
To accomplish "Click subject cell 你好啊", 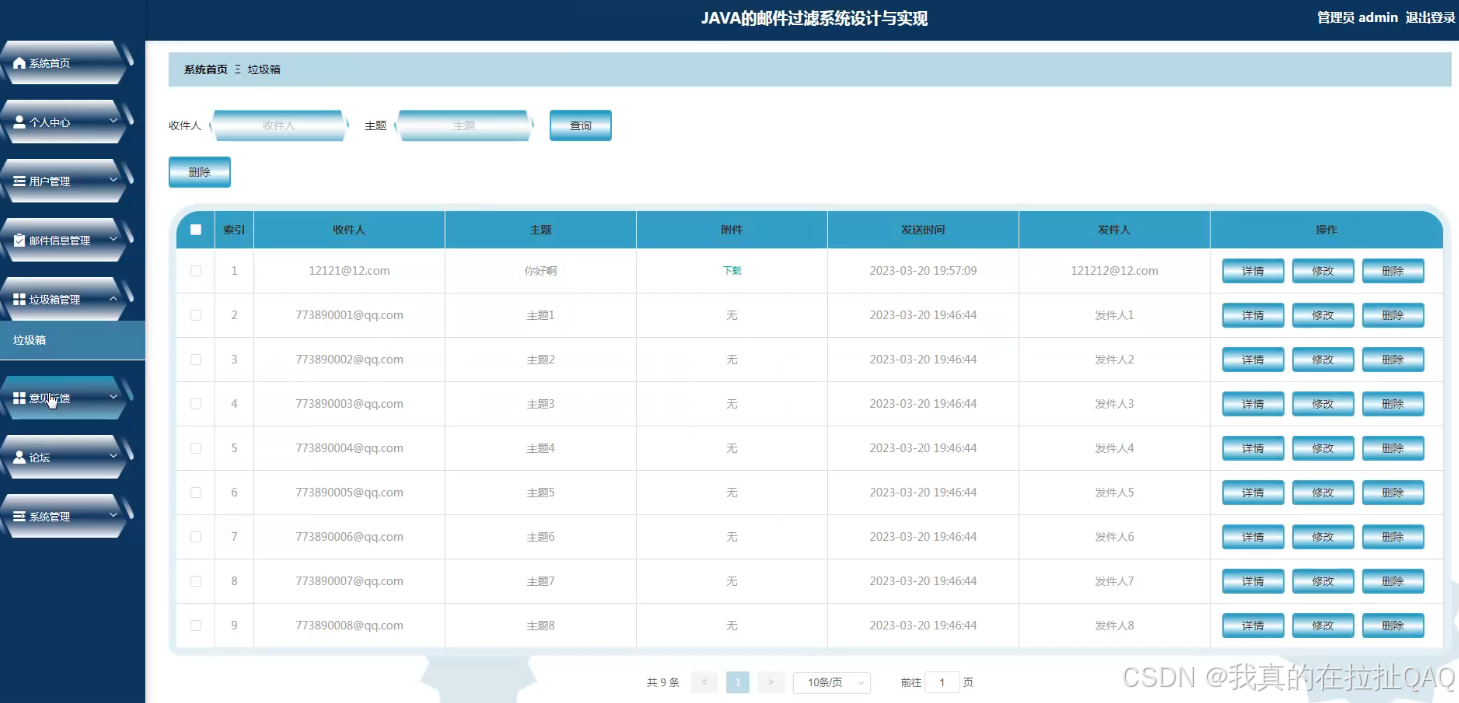I will (x=540, y=271).
